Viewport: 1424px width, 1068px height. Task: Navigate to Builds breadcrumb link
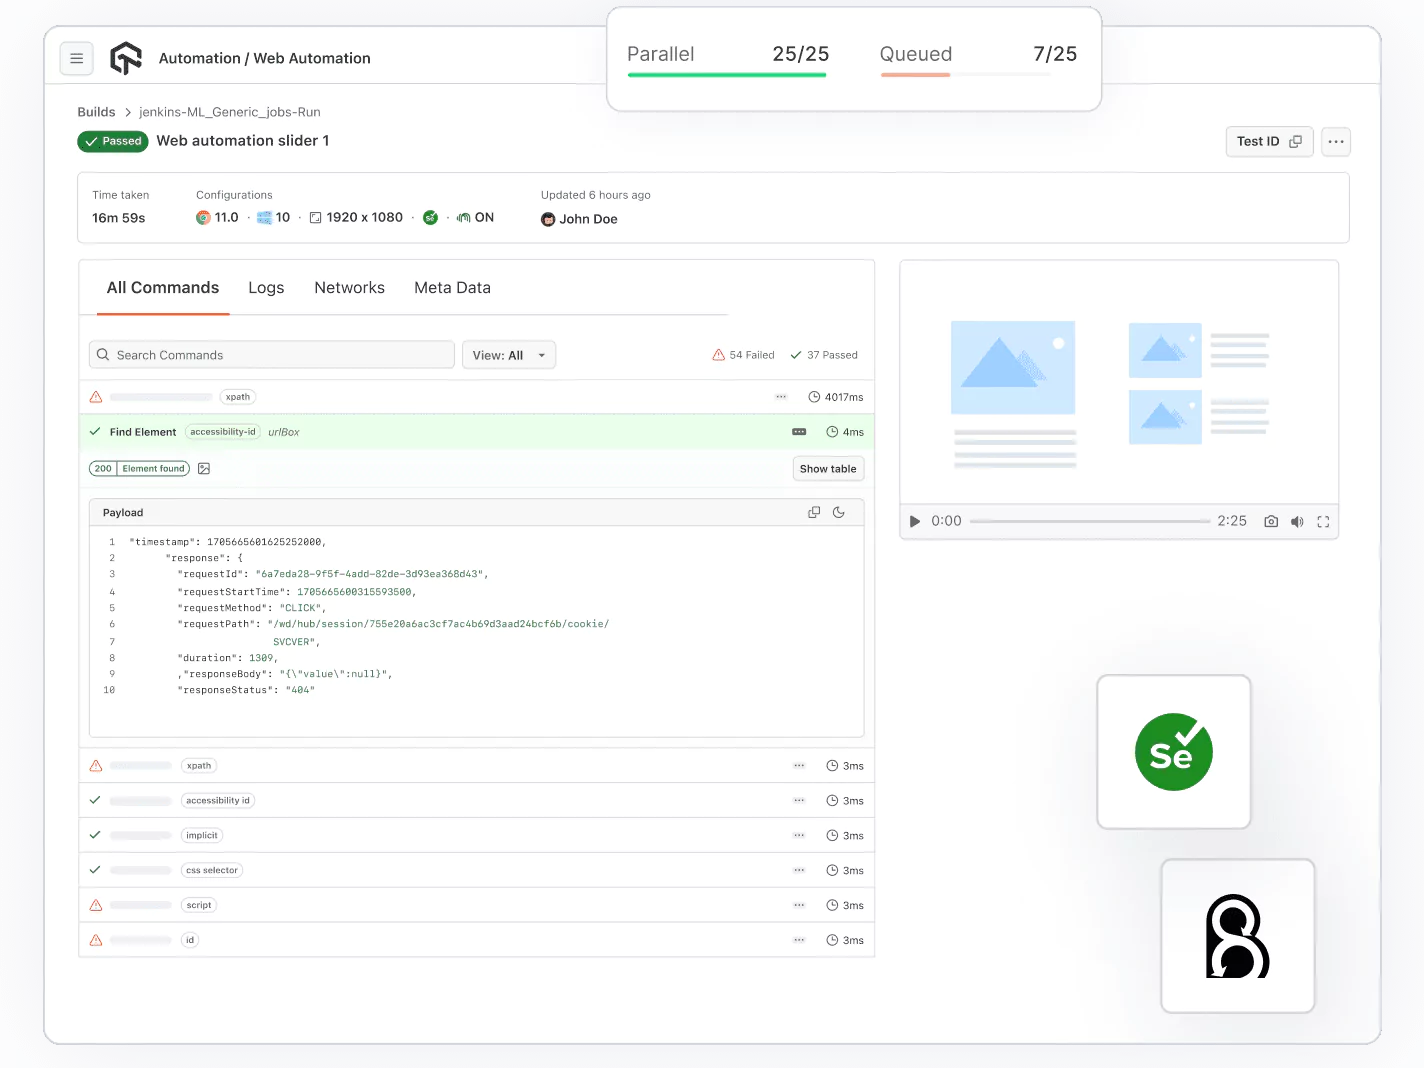point(96,111)
